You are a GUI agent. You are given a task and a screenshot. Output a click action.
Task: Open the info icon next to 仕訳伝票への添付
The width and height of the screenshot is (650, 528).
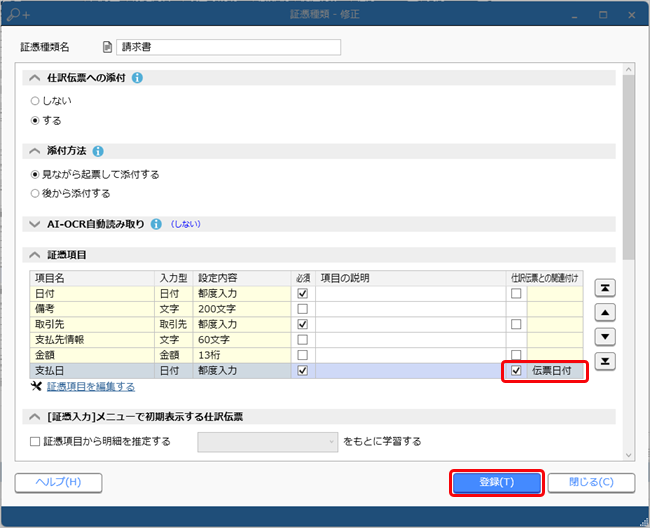coord(137,78)
